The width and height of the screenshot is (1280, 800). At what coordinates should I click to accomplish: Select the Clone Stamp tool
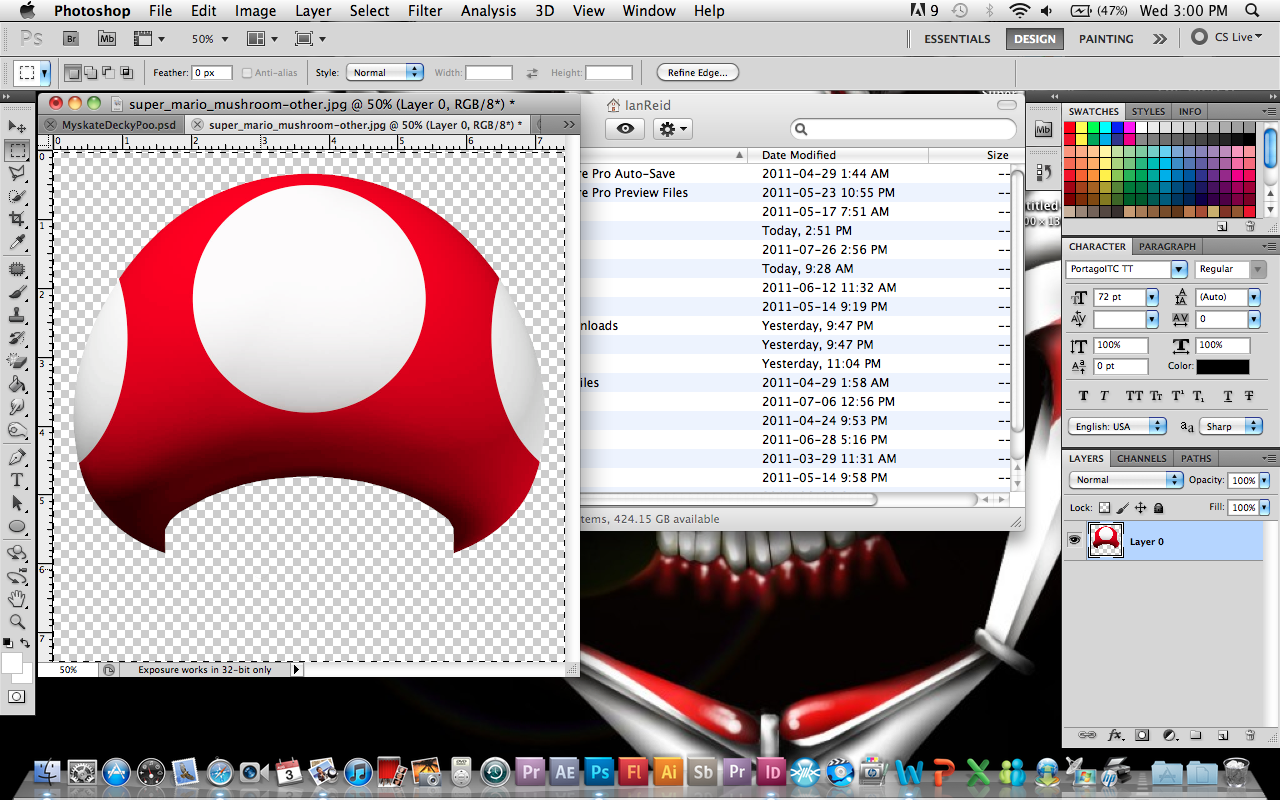tap(17, 316)
